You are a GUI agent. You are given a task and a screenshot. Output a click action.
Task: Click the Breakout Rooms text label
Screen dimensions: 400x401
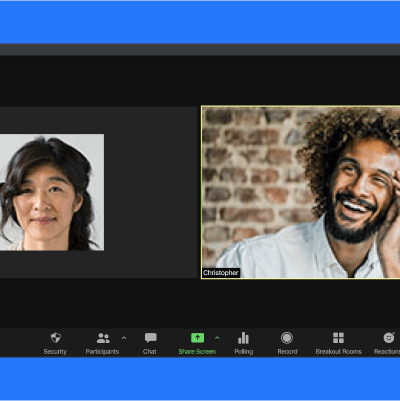(339, 351)
